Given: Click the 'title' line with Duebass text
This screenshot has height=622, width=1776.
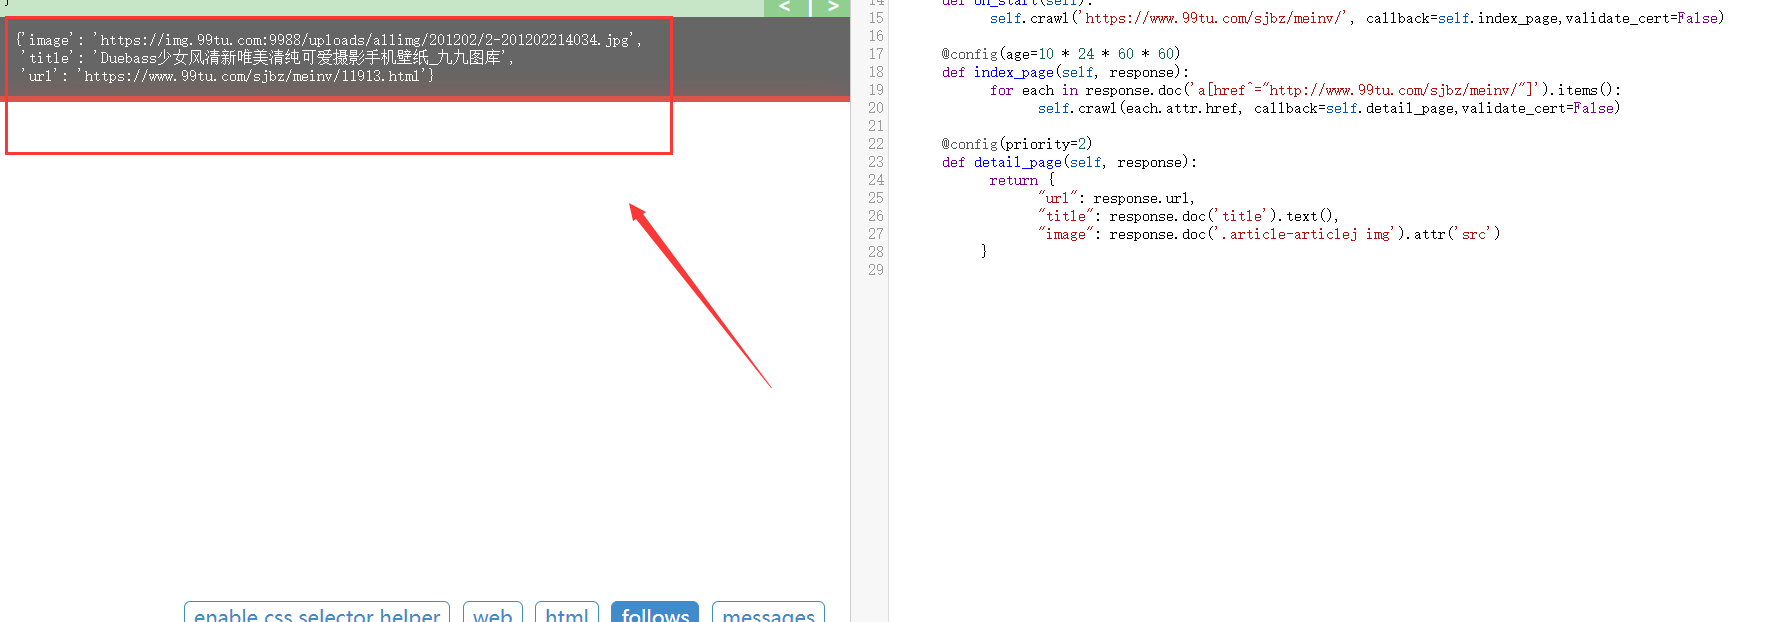Looking at the screenshot, I should [266, 58].
